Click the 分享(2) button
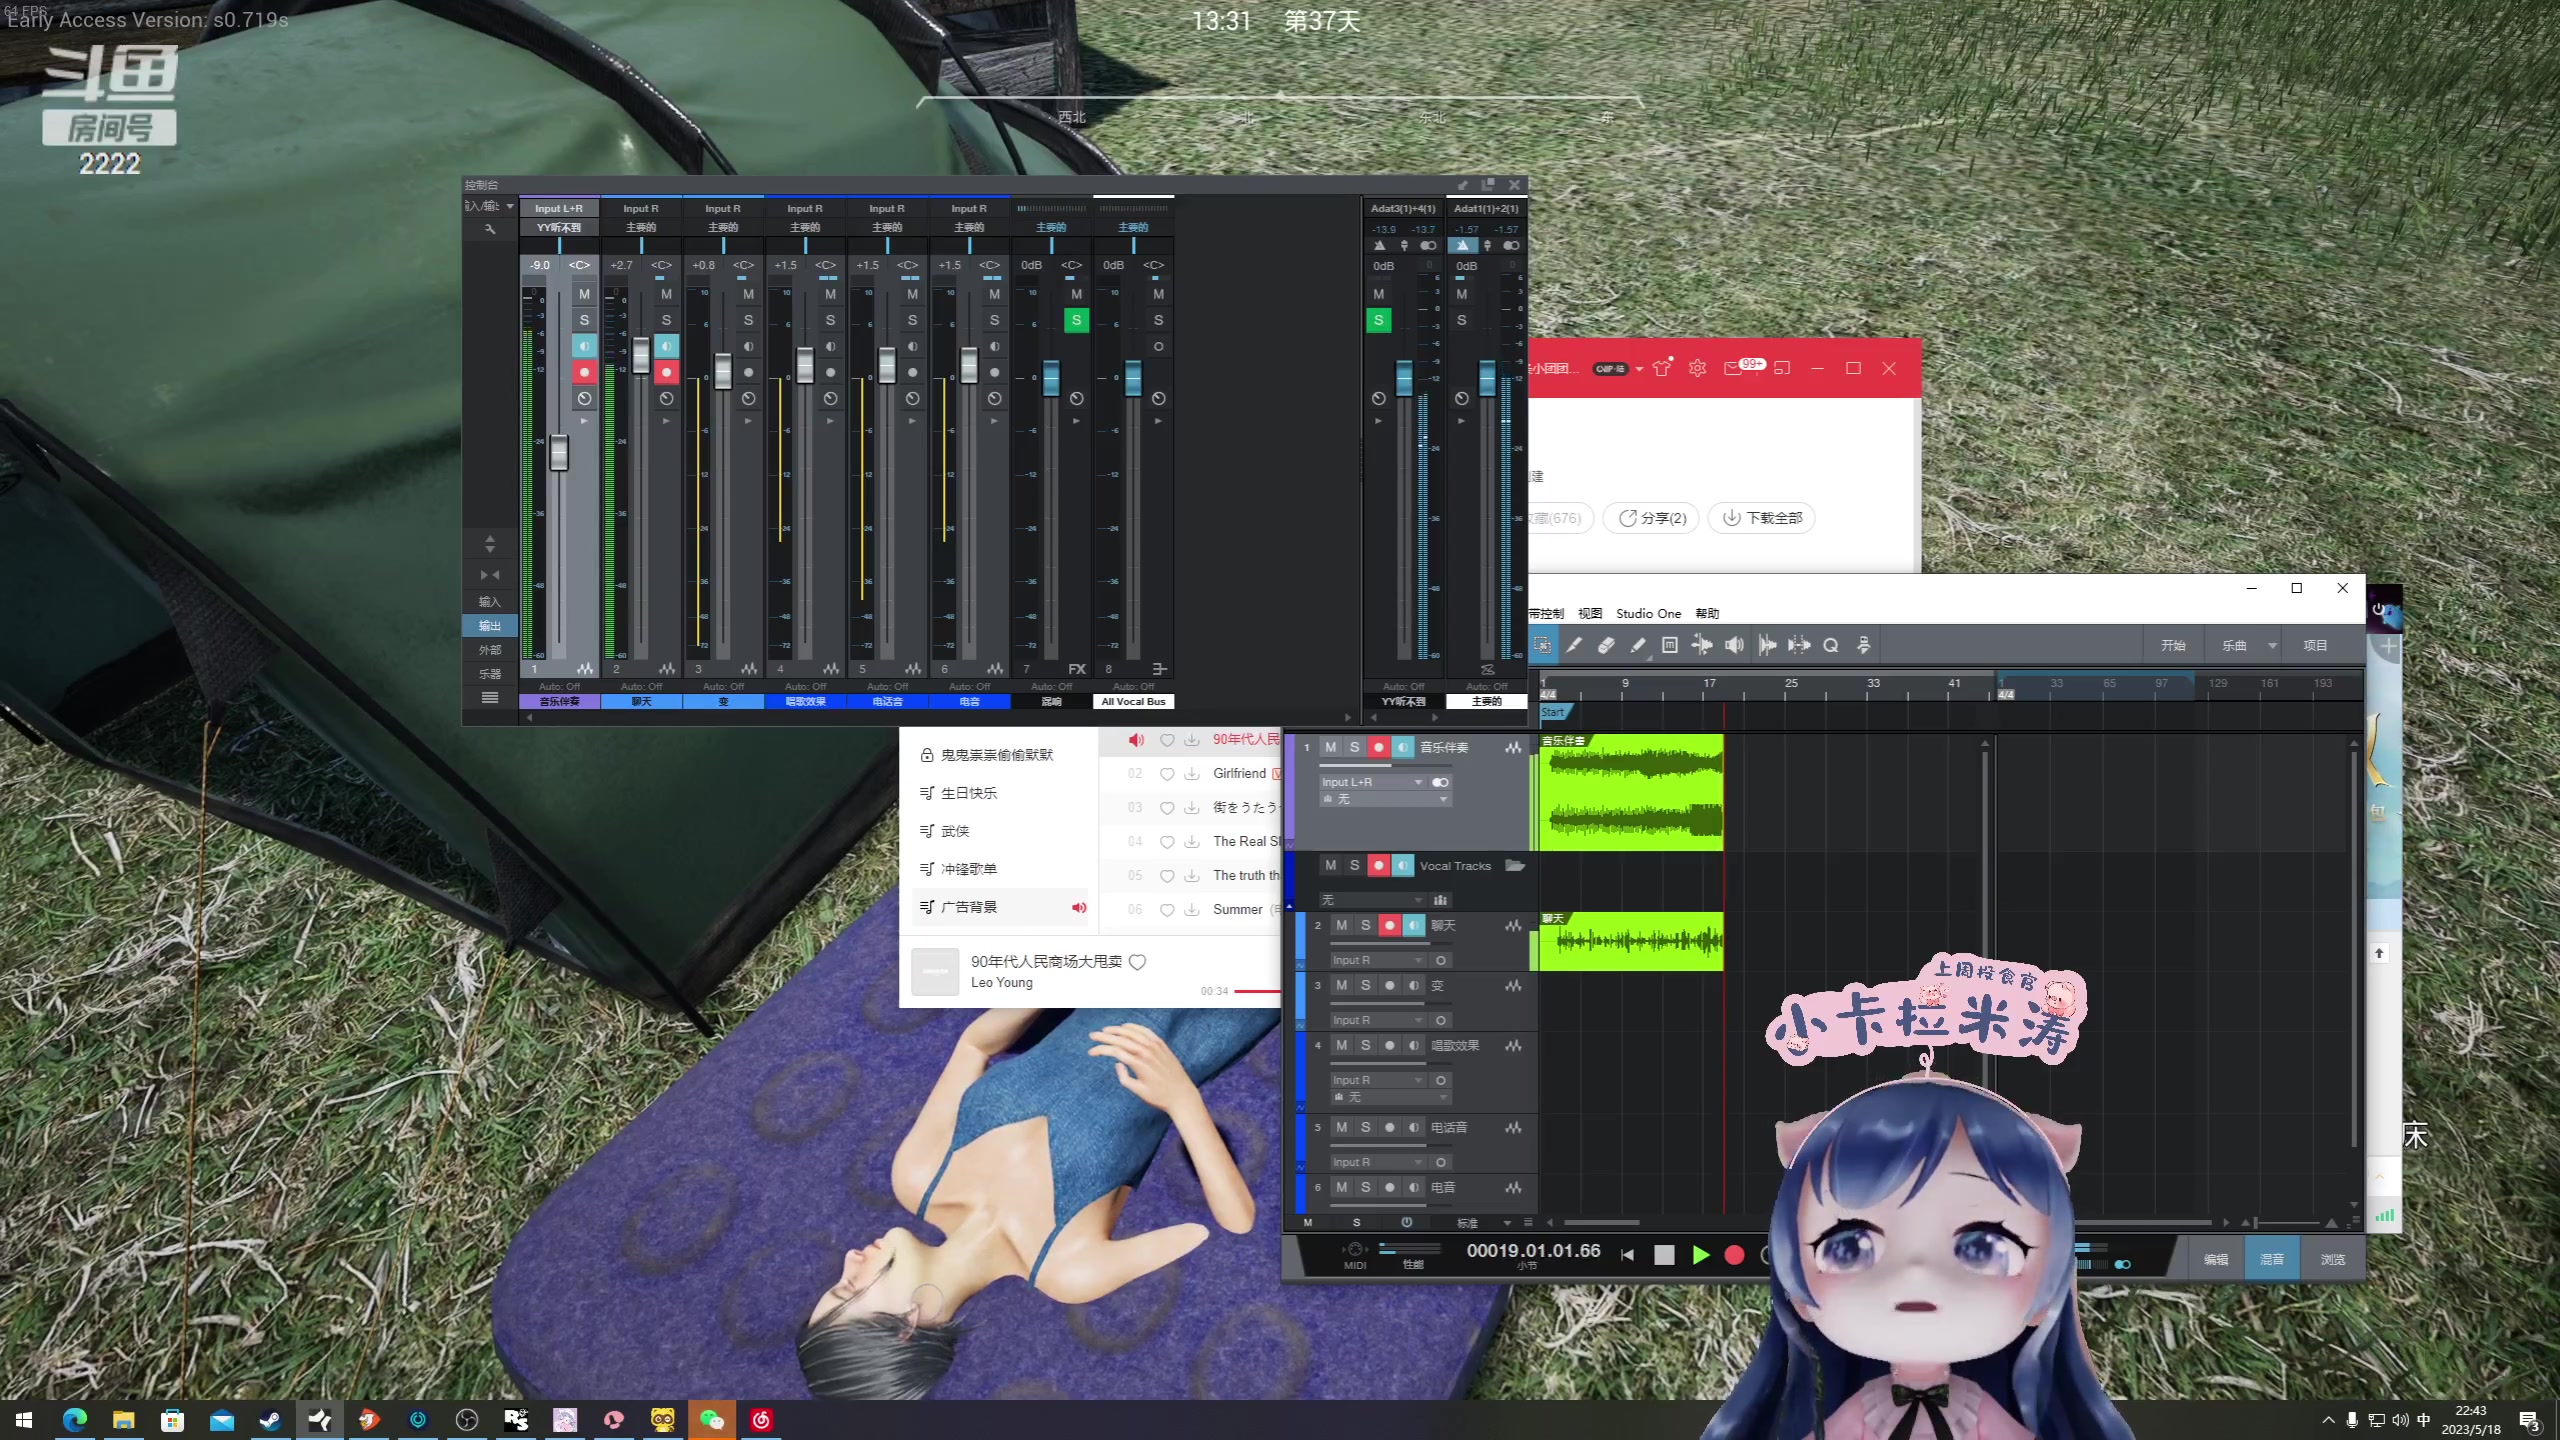2560x1440 pixels. coord(1652,518)
